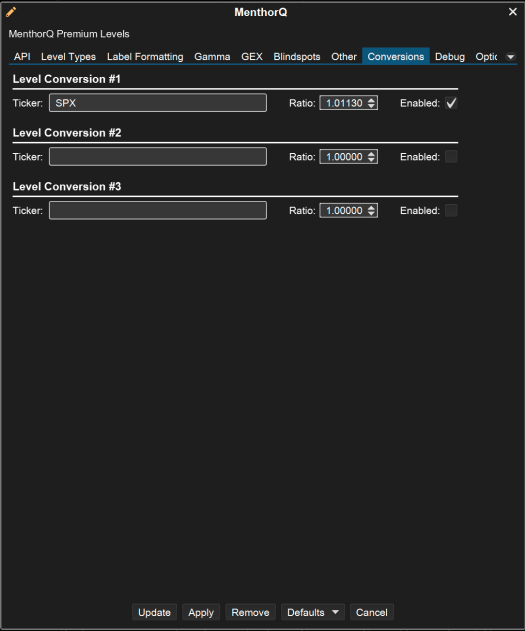Switch to the API tab
The width and height of the screenshot is (525, 631).
tap(22, 57)
